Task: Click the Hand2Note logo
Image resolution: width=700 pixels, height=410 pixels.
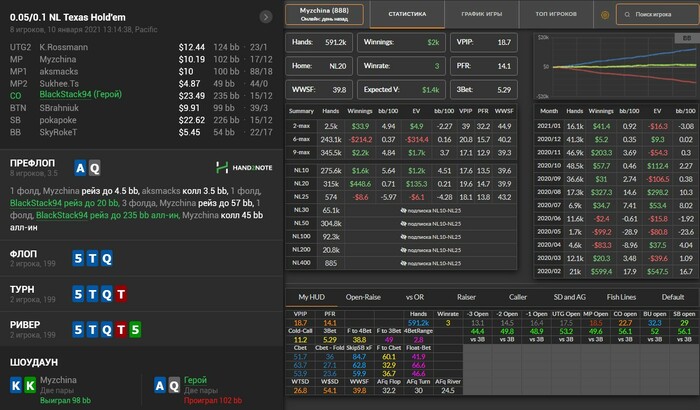Action: click(x=244, y=168)
